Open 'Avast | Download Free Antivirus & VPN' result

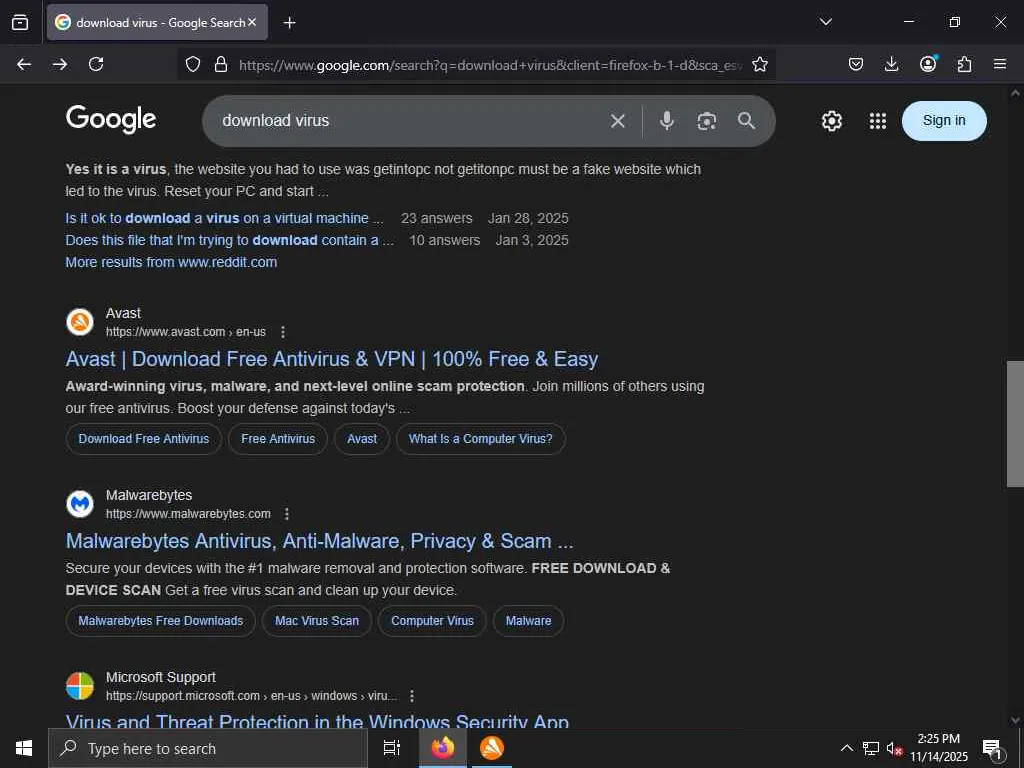(x=332, y=359)
